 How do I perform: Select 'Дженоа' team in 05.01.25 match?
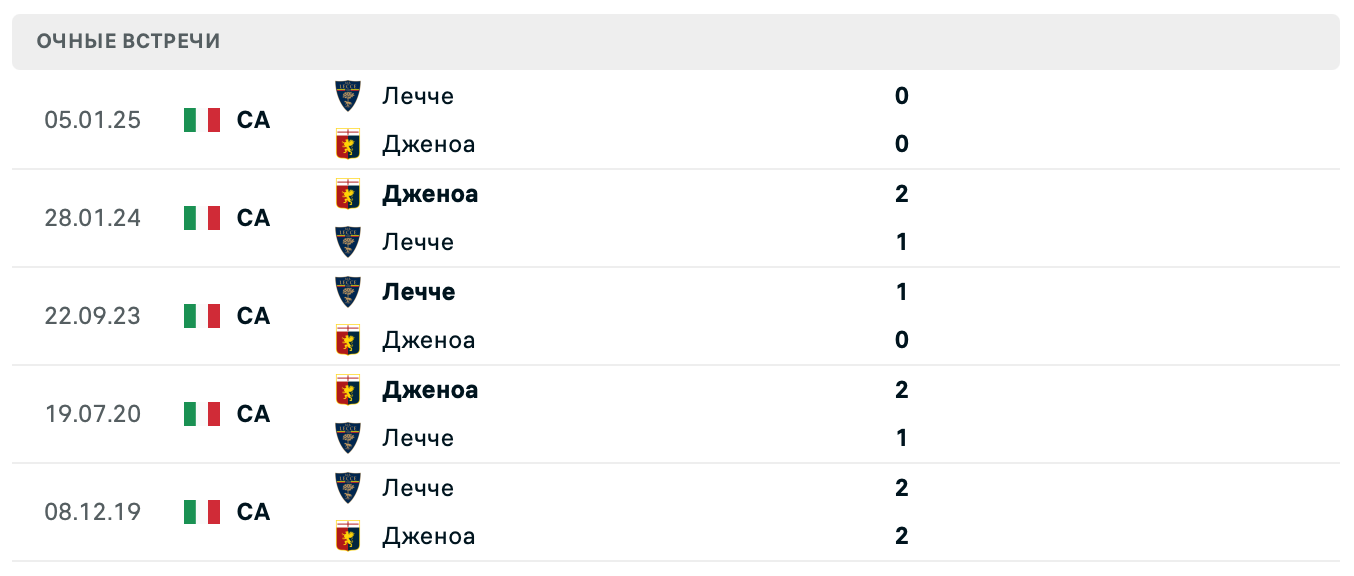pyautogui.click(x=428, y=144)
